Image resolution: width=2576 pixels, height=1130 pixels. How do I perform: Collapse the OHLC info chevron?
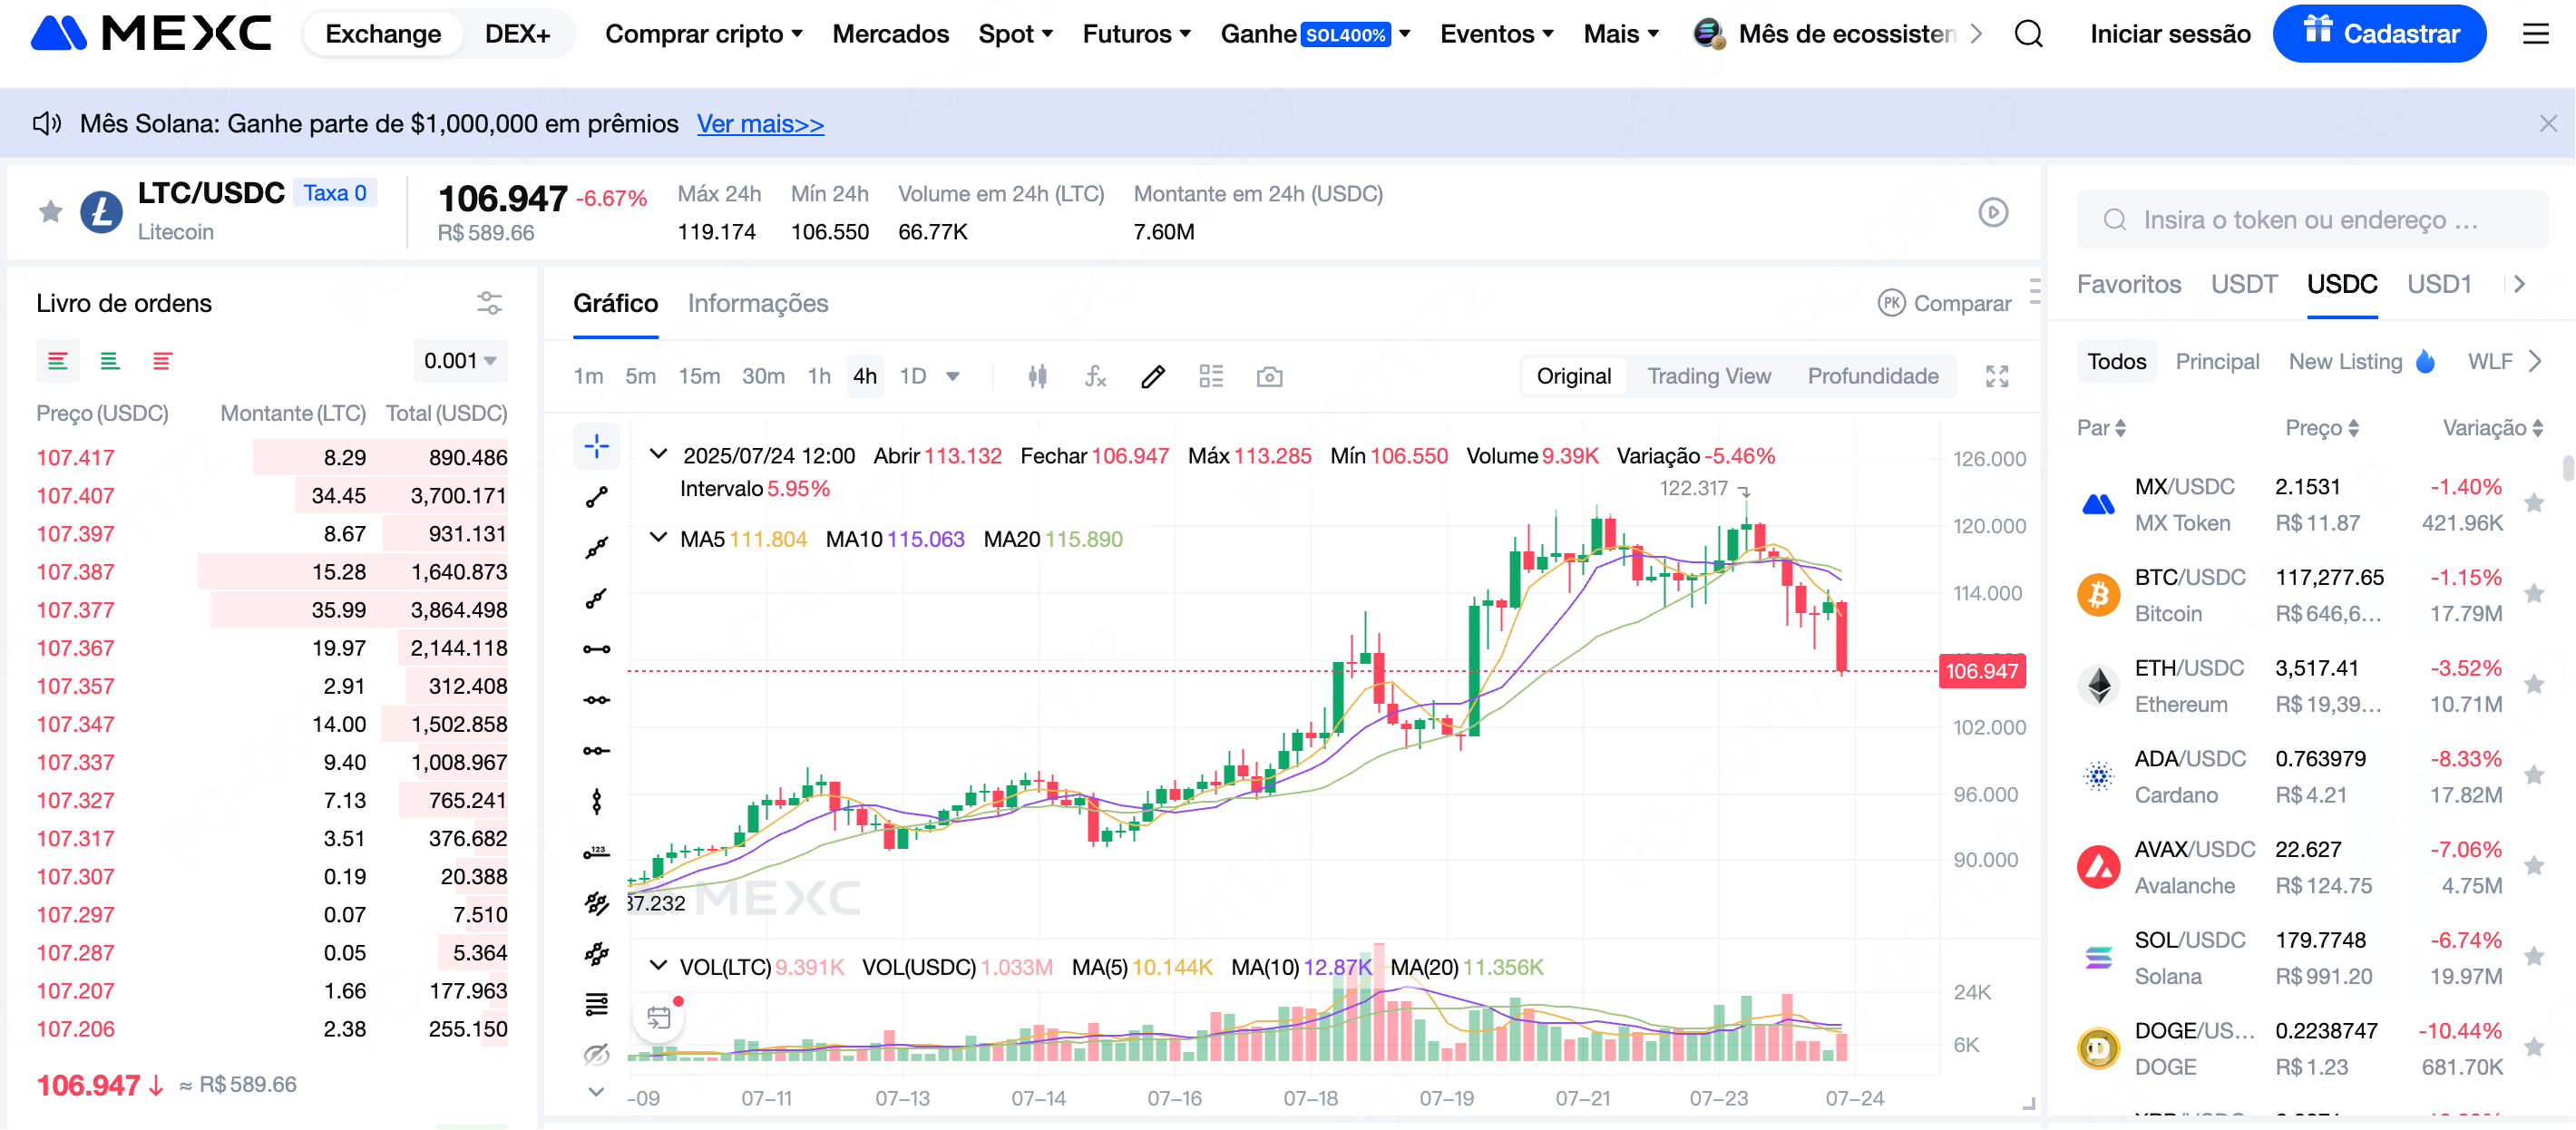658,454
